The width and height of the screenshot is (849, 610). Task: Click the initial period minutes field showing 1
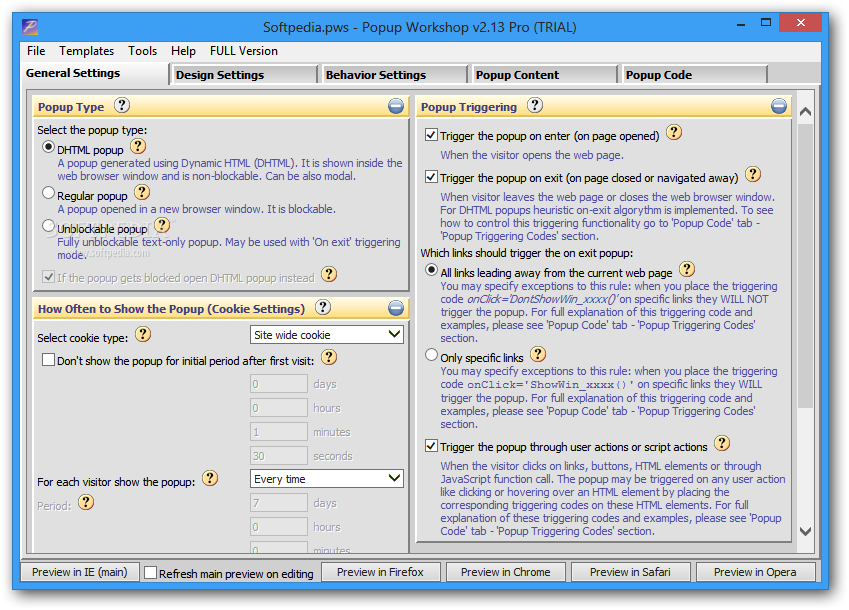(x=278, y=432)
